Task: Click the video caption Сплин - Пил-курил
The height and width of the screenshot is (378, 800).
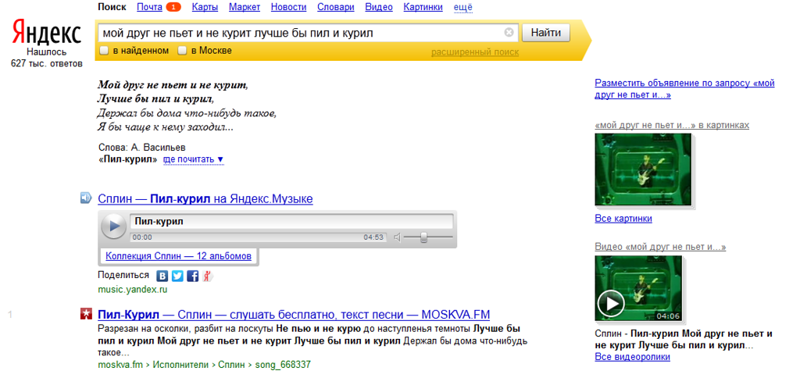Action: coord(684,340)
